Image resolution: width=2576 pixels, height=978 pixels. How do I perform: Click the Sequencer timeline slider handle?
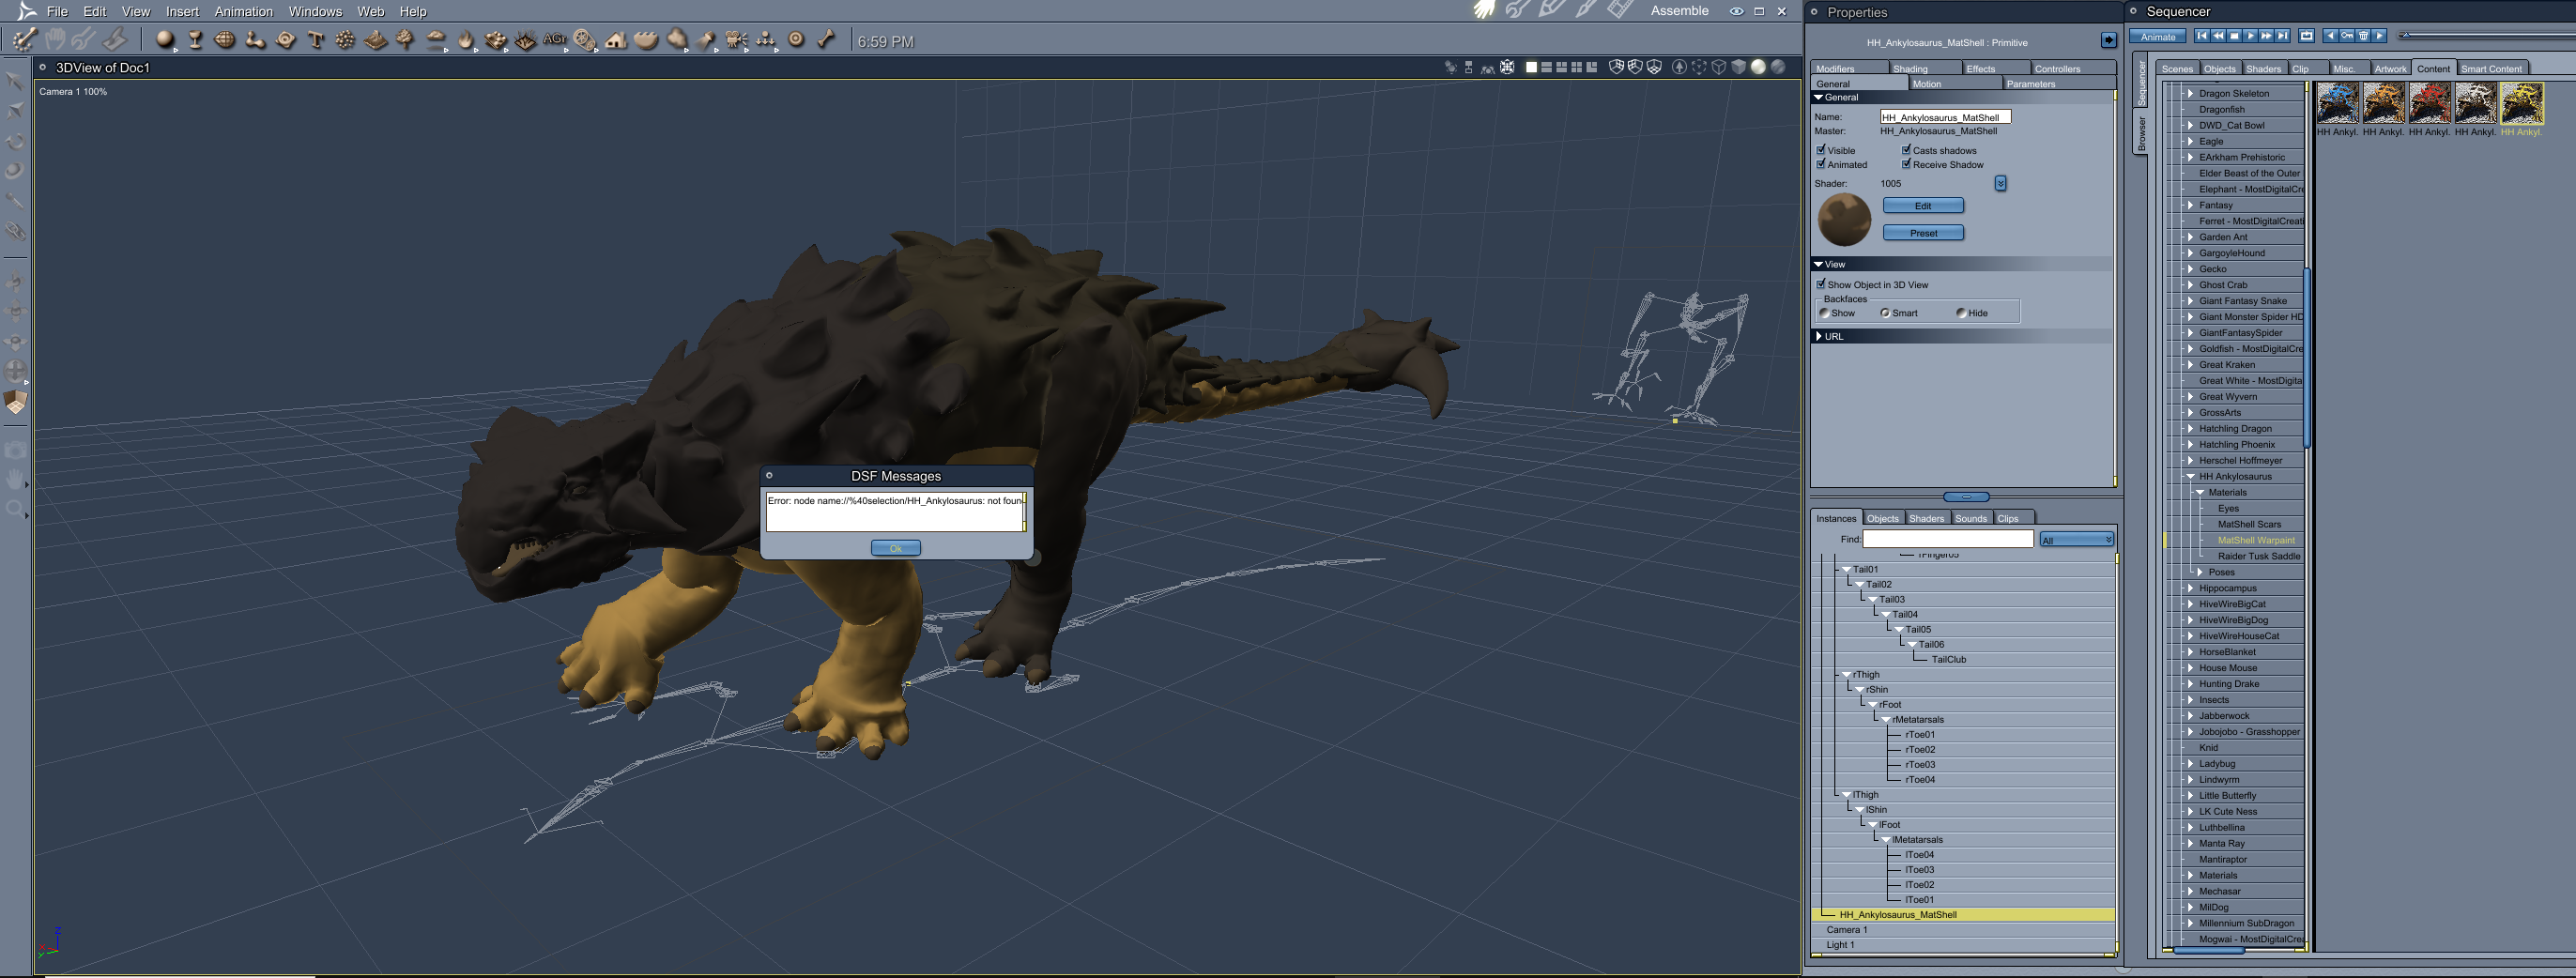point(2405,36)
